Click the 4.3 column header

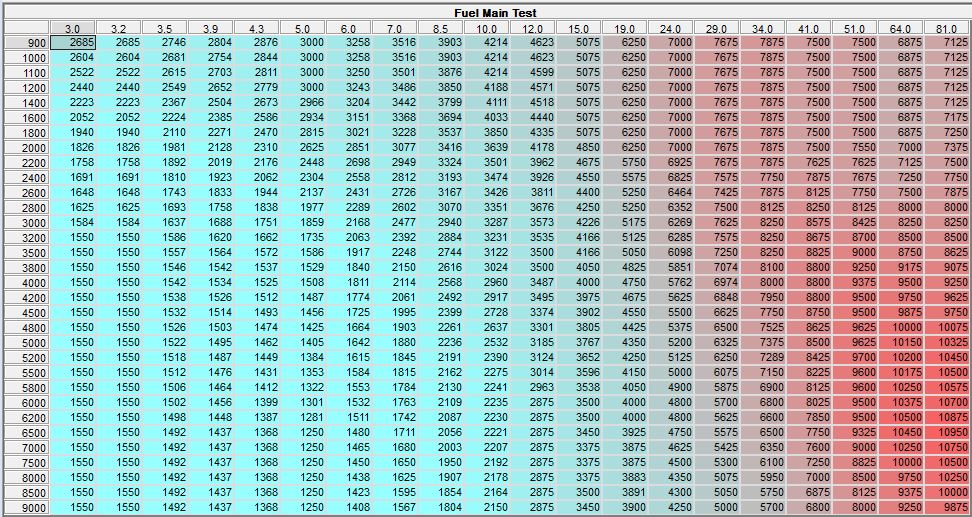(x=257, y=28)
